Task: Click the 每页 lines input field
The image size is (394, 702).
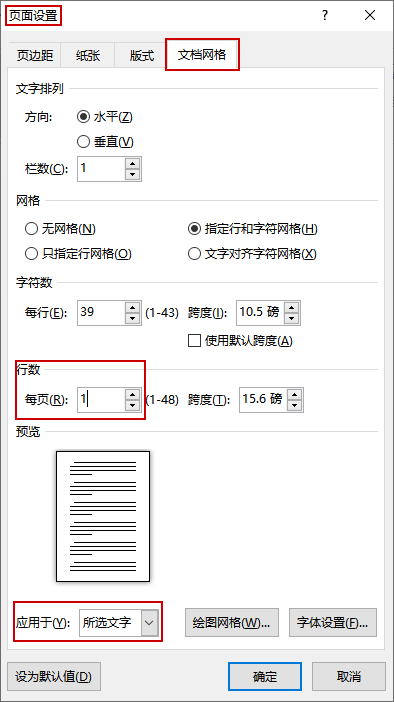Action: coord(101,399)
